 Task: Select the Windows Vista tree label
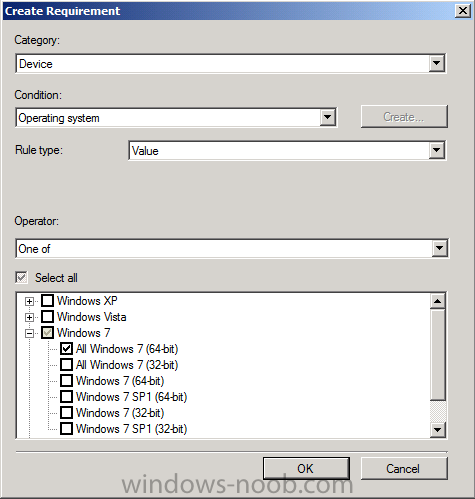[91, 317]
